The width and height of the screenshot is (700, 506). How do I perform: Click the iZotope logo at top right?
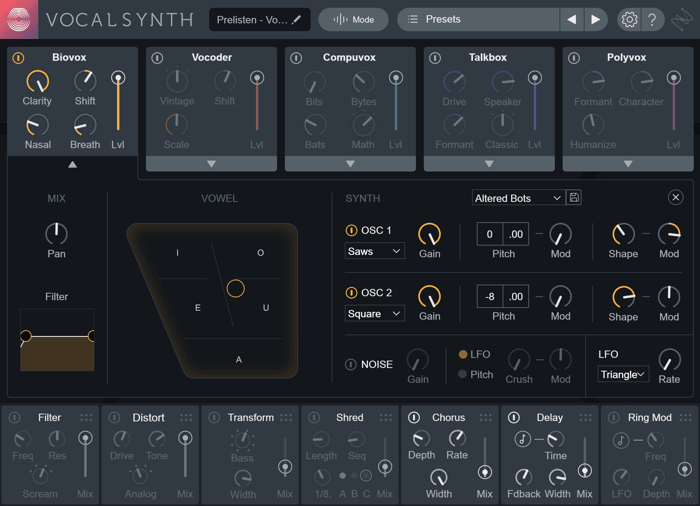(x=682, y=20)
